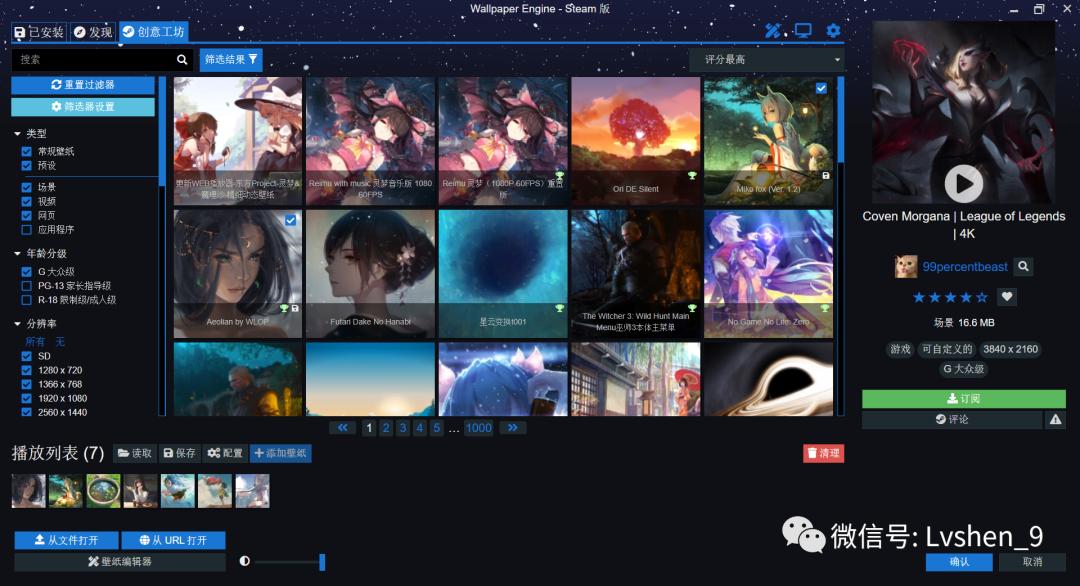Viewport: 1080px width, 586px height.
Task: Click first page double-arrow button
Action: click(342, 428)
